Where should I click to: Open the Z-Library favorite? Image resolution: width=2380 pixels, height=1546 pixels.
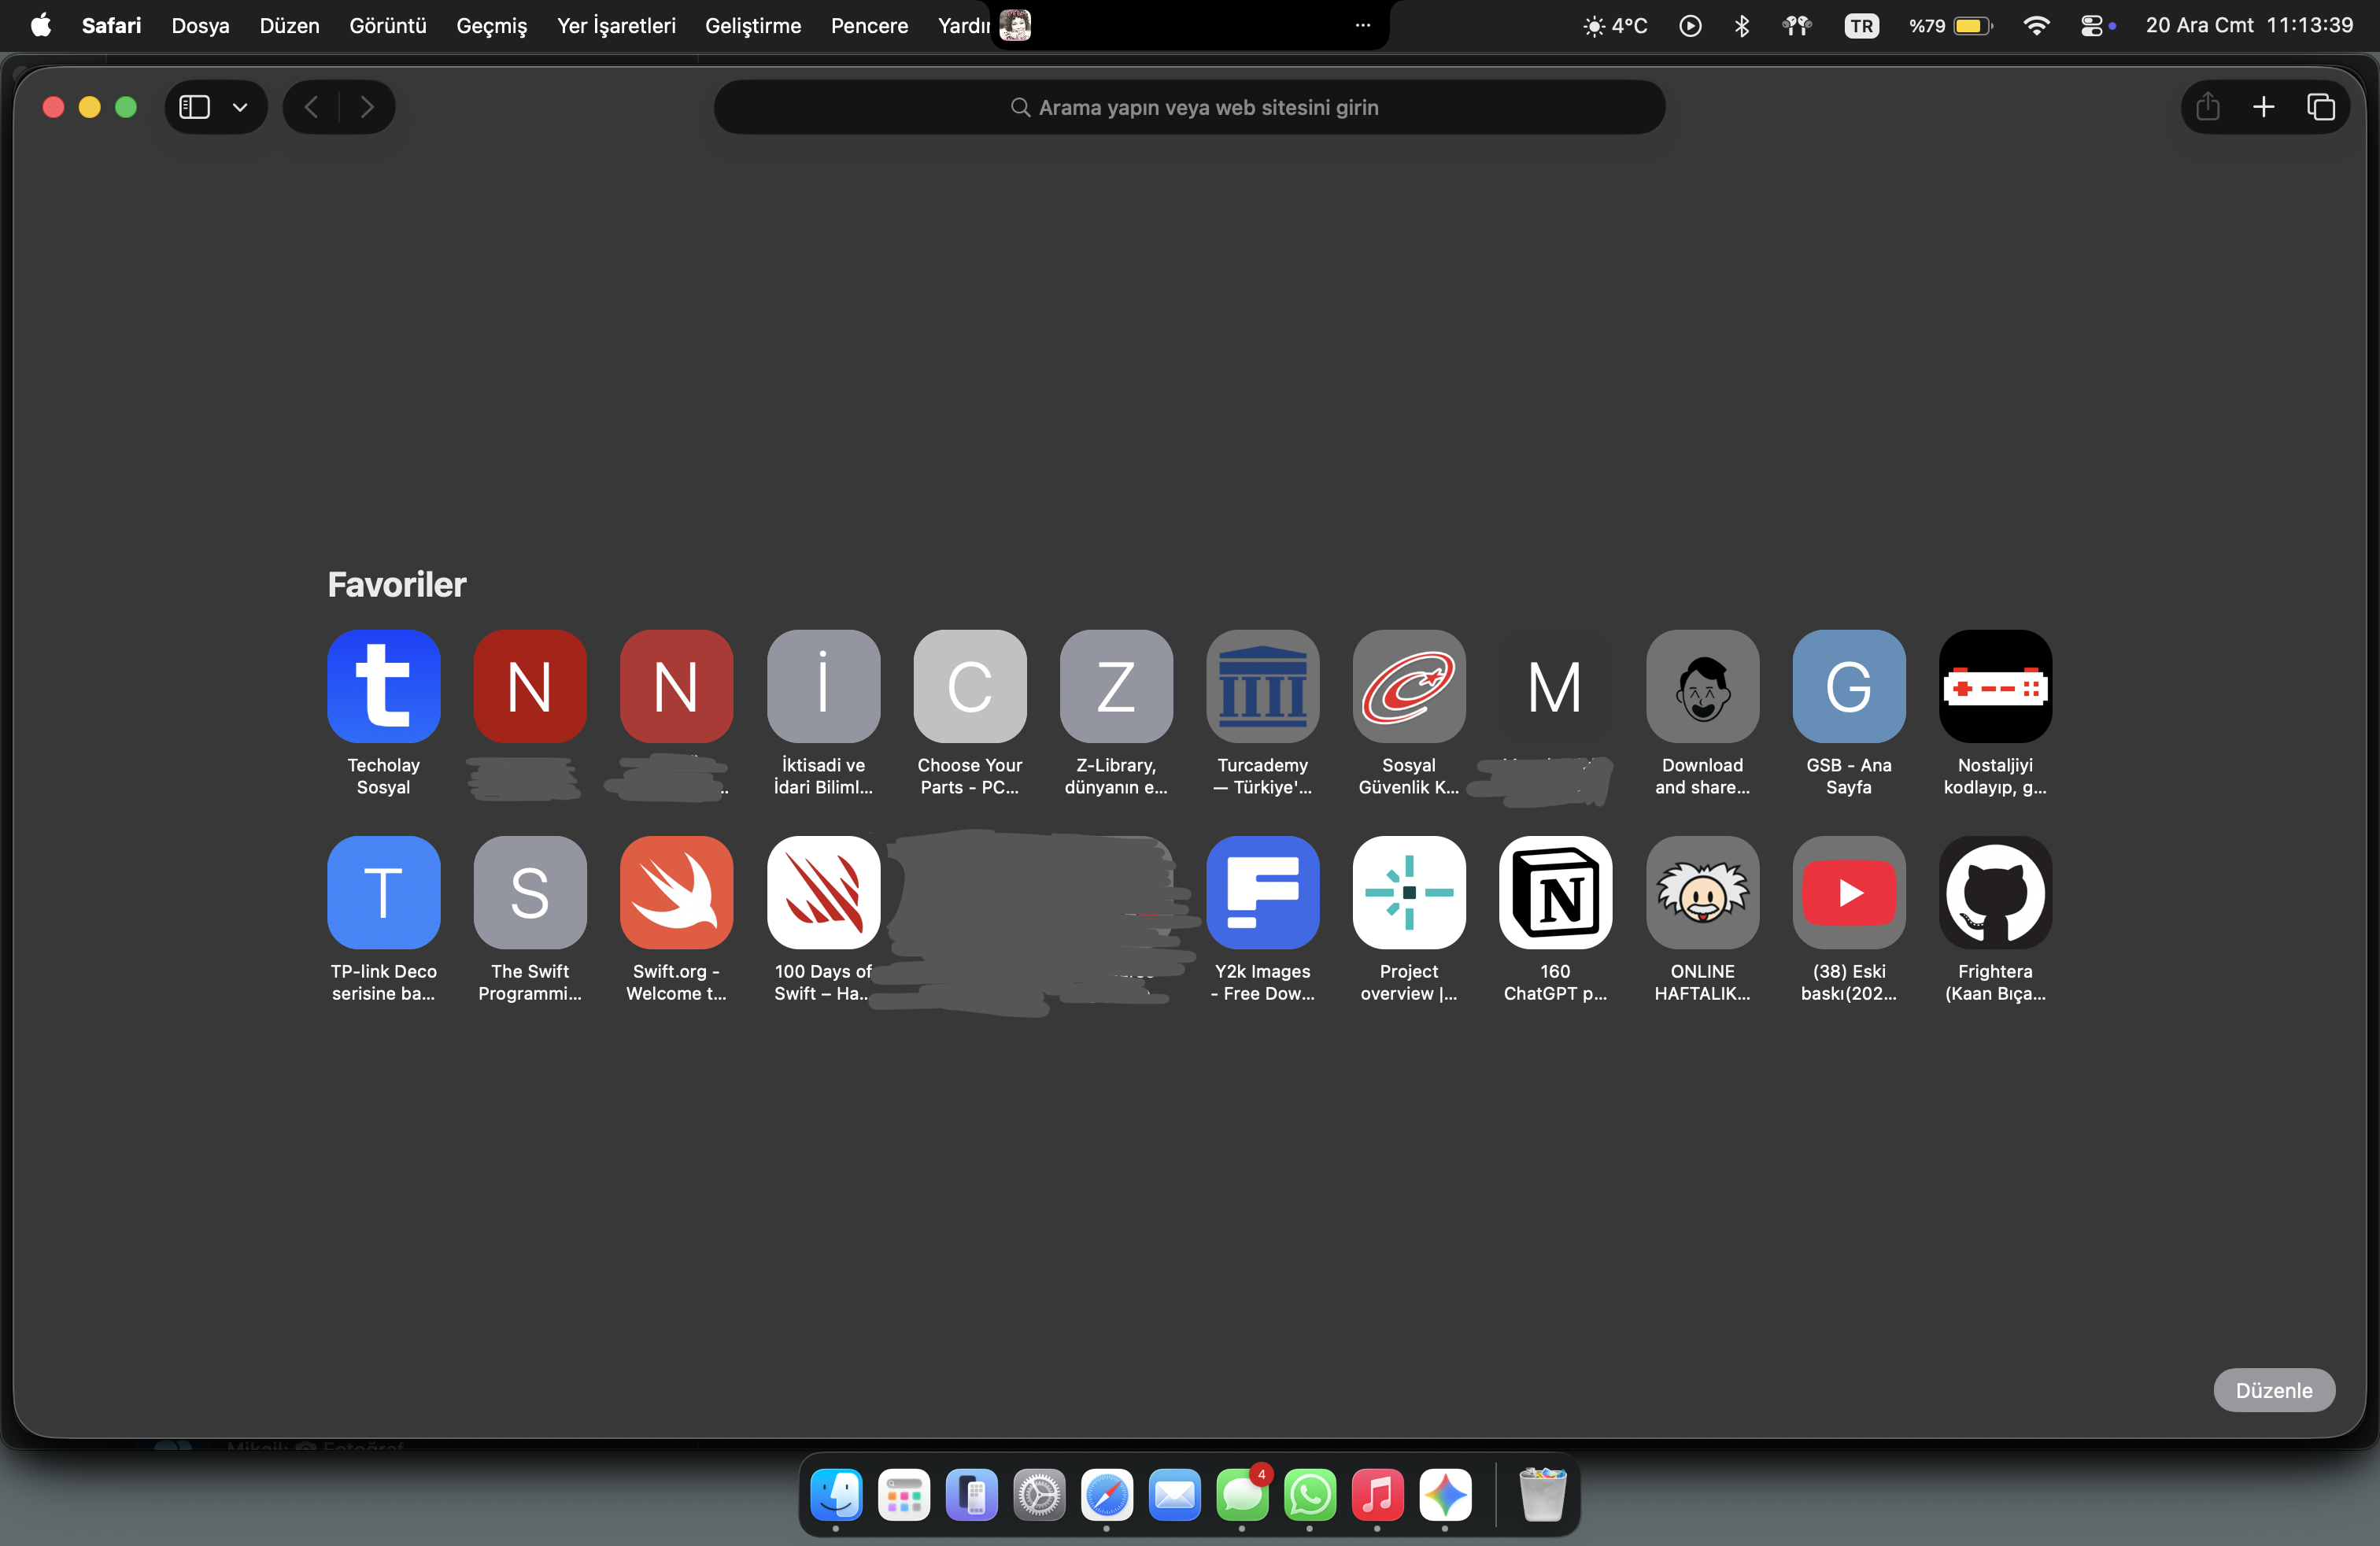(1116, 686)
